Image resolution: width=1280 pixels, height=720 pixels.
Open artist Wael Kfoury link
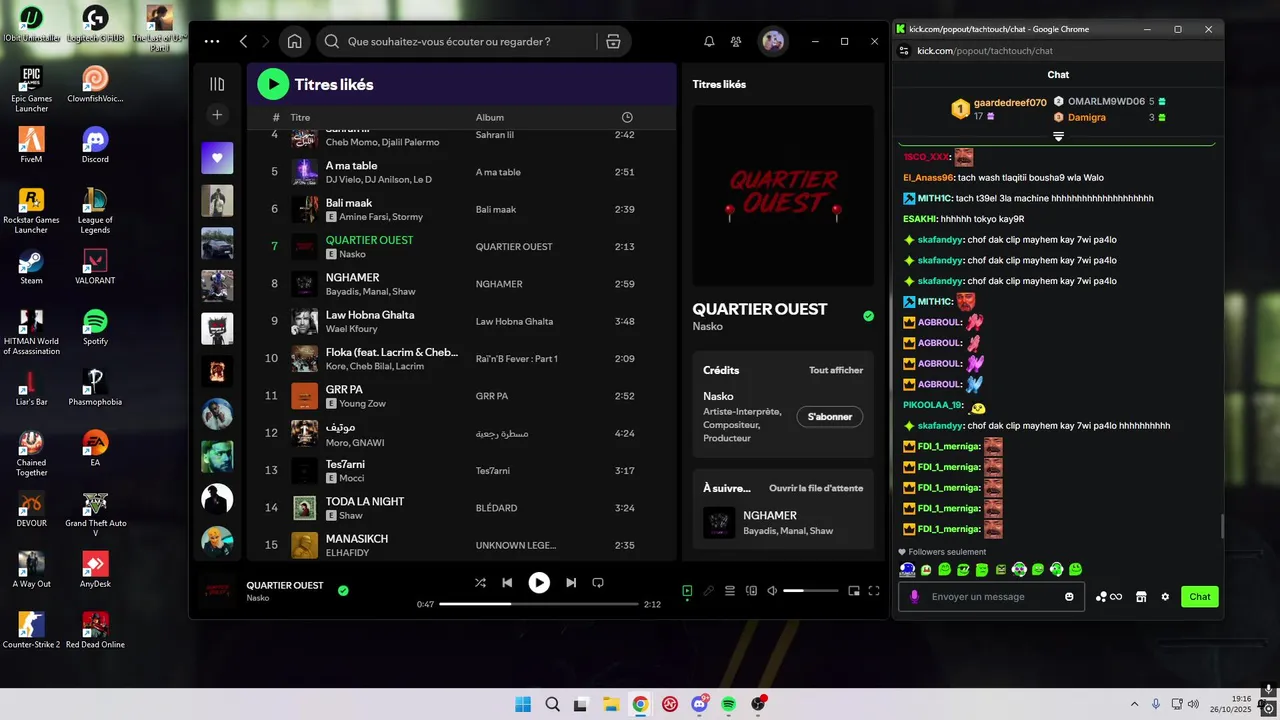(x=351, y=329)
